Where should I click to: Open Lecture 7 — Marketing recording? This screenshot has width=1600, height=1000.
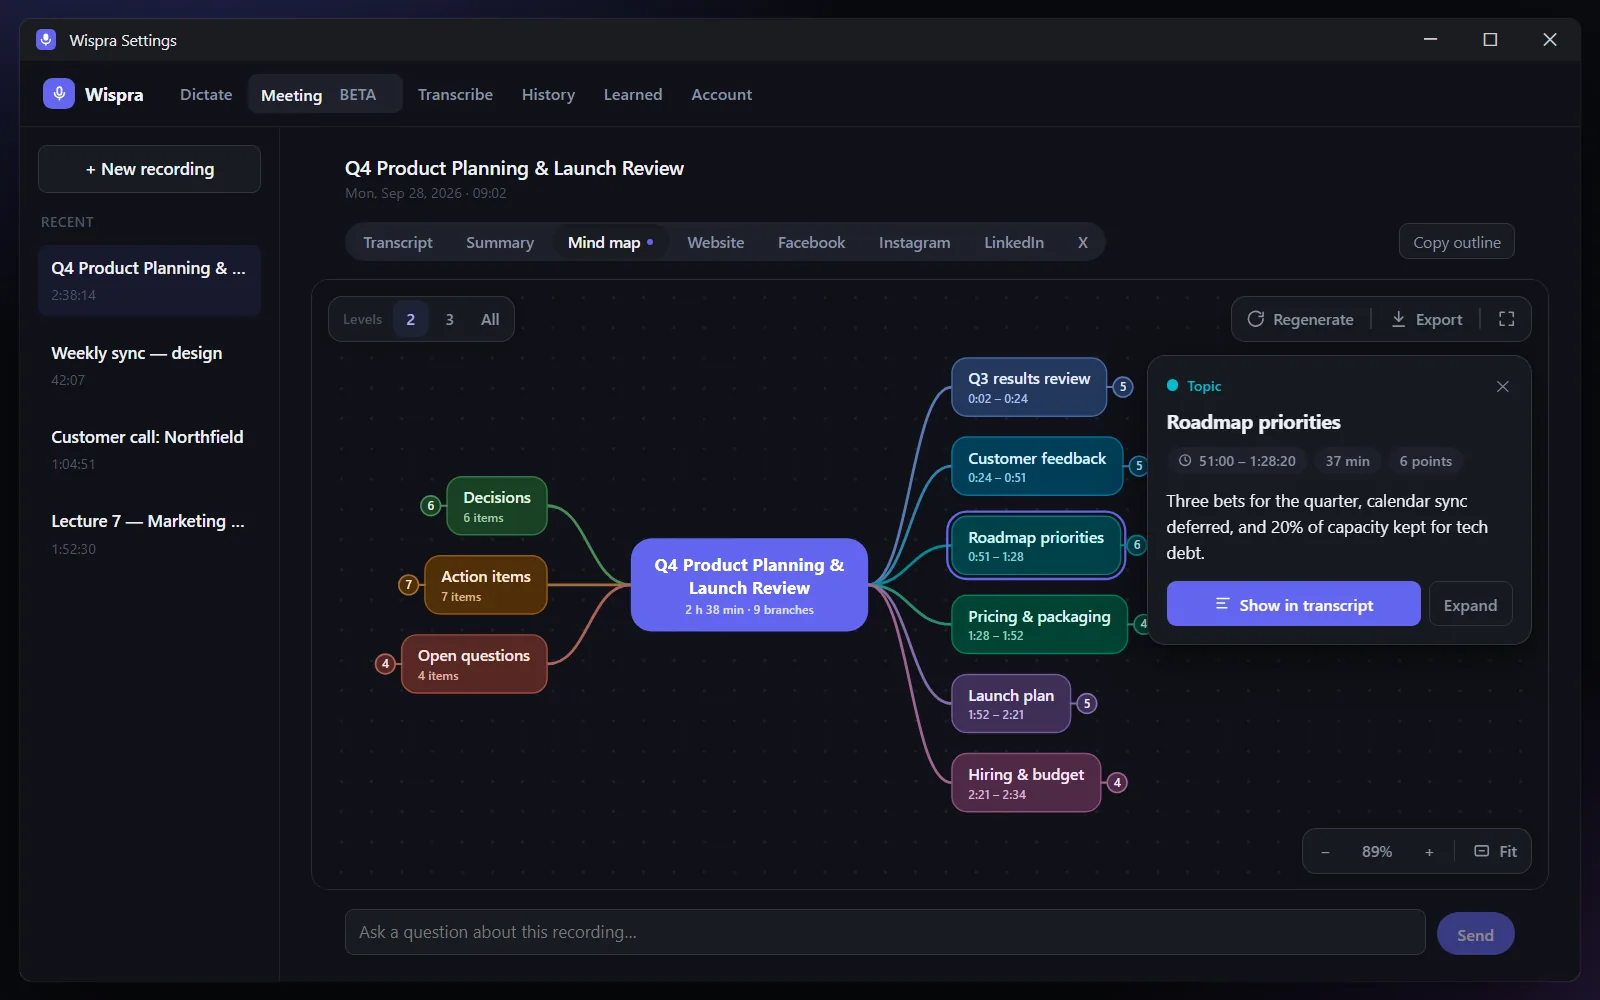[149, 534]
